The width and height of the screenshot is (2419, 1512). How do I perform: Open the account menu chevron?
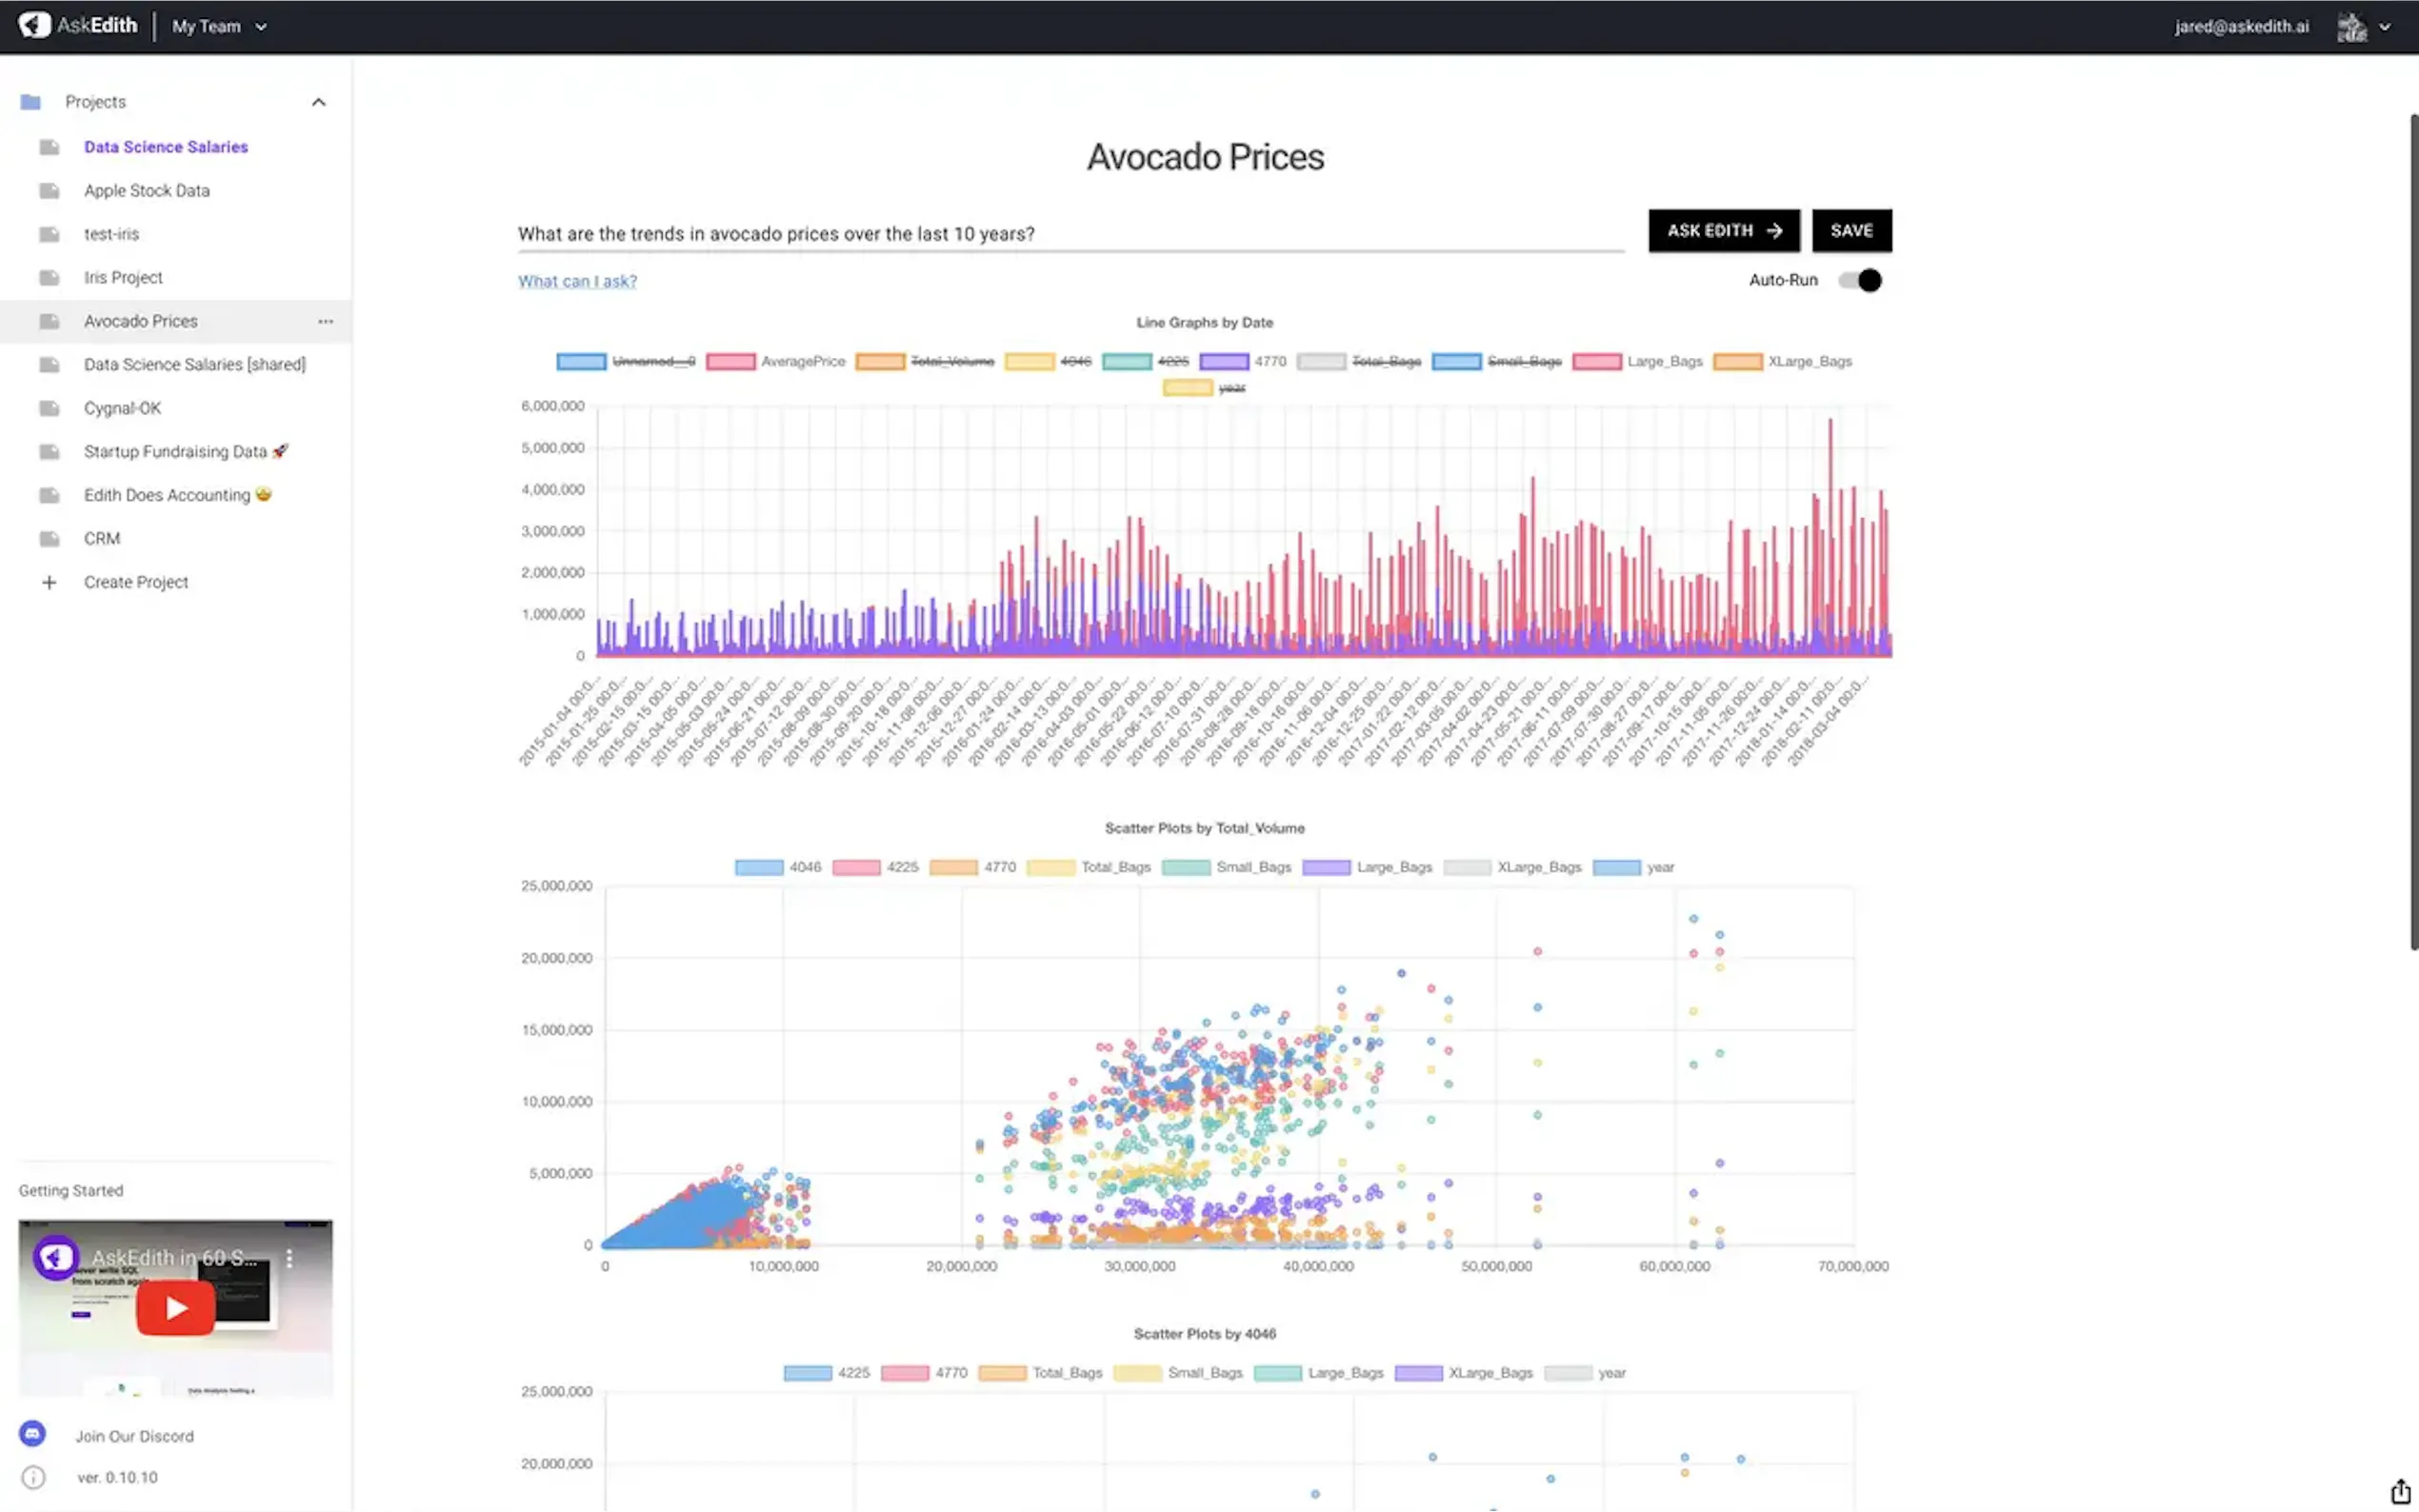point(2385,27)
